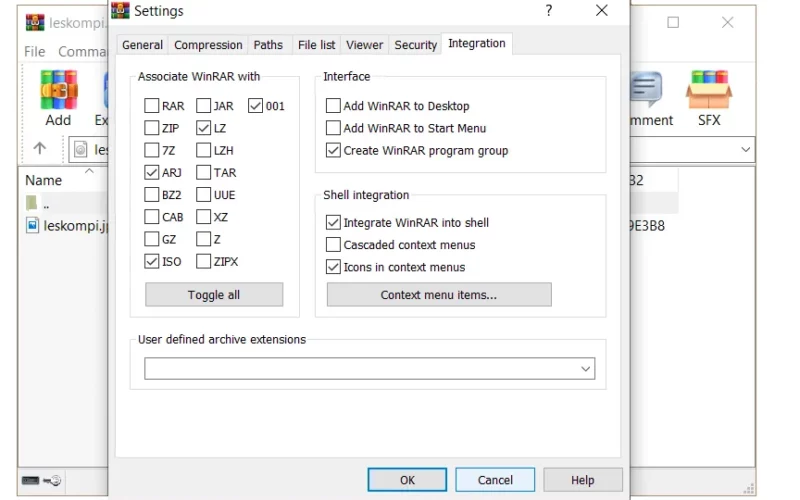800x500 pixels.
Task: Switch to the Viewer tab
Action: point(364,45)
